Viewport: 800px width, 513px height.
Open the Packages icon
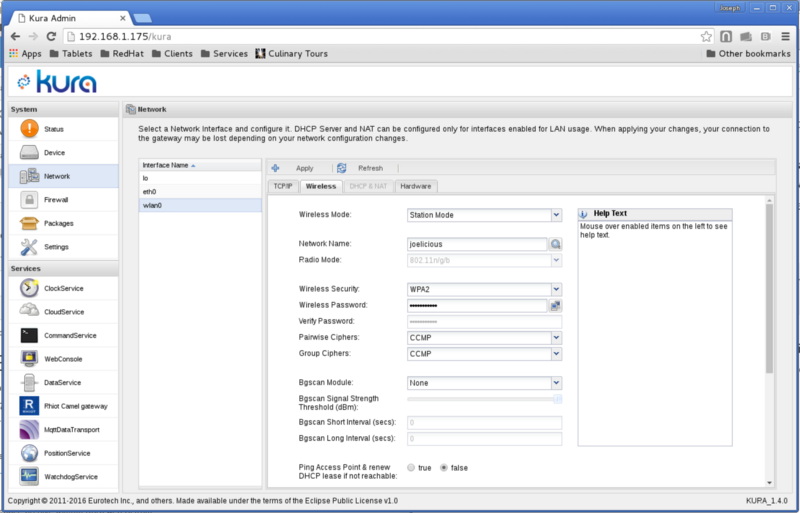click(x=29, y=223)
